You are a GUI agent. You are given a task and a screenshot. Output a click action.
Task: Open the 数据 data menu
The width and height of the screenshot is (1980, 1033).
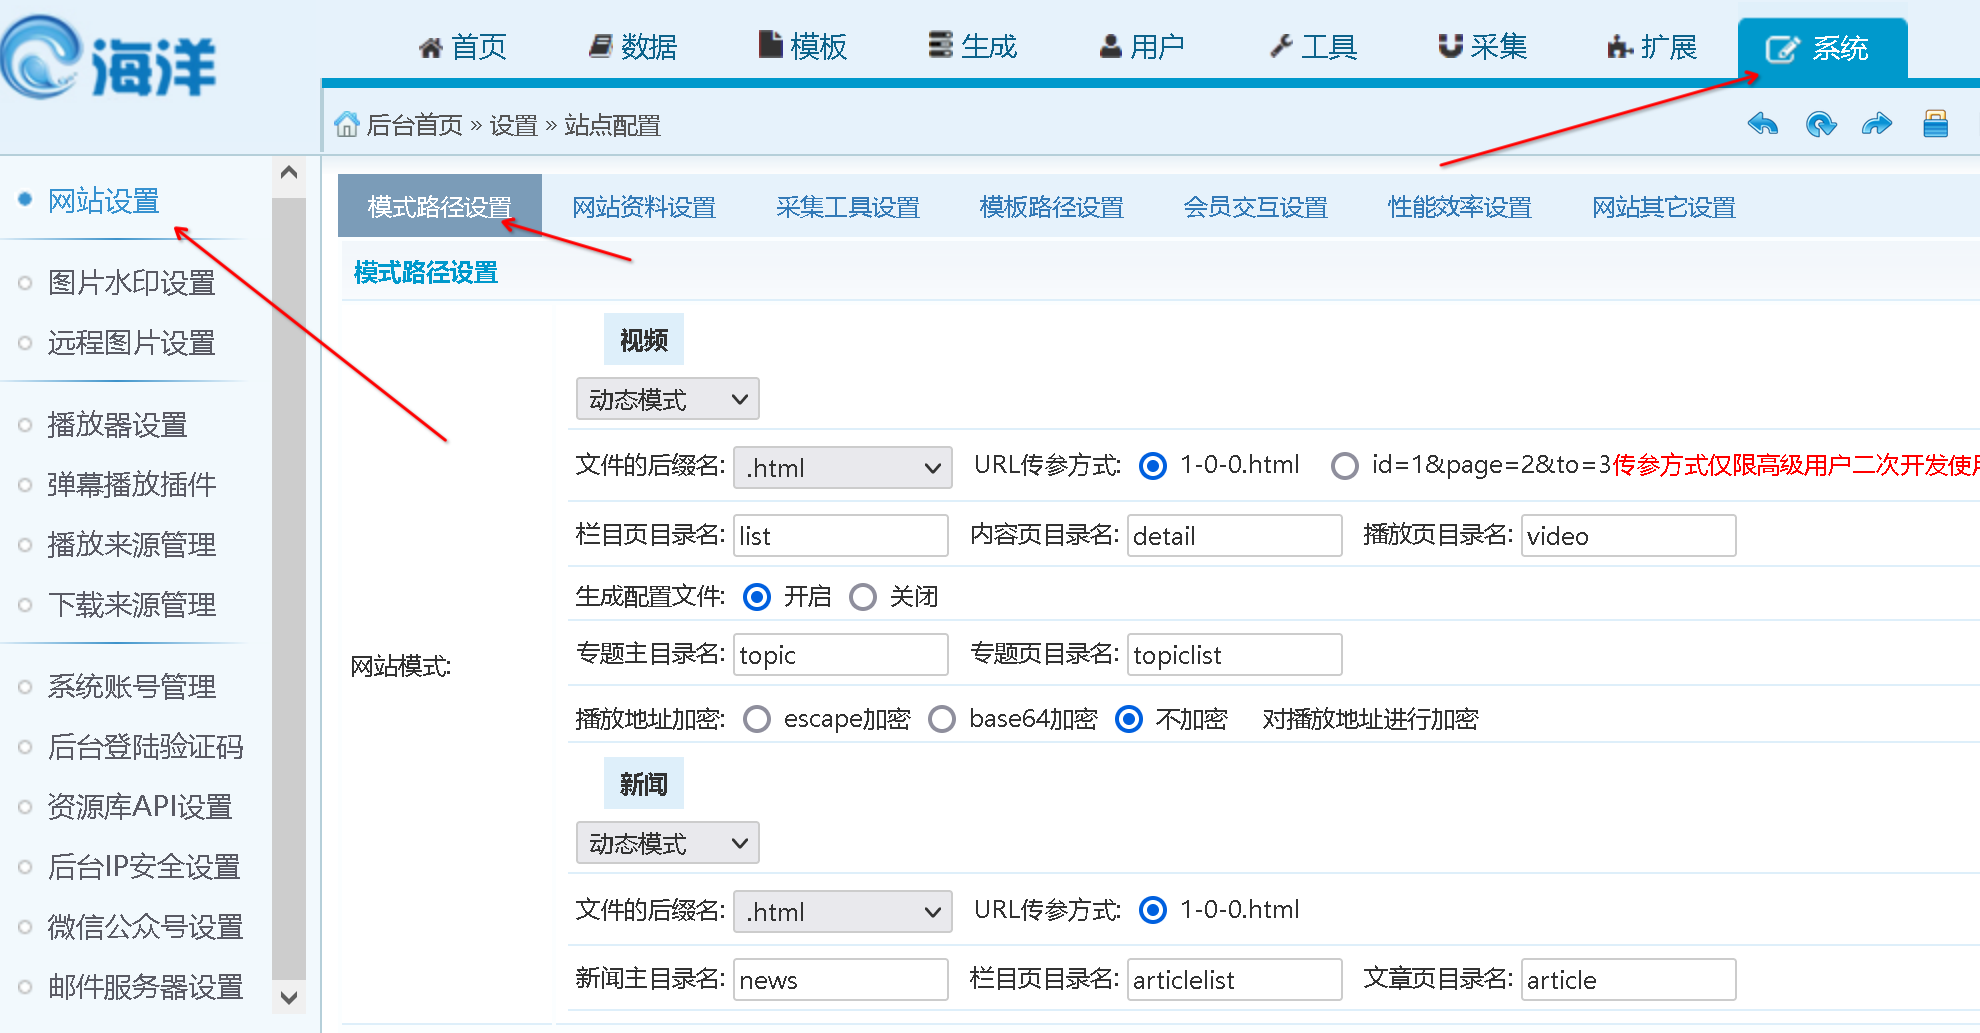[633, 47]
